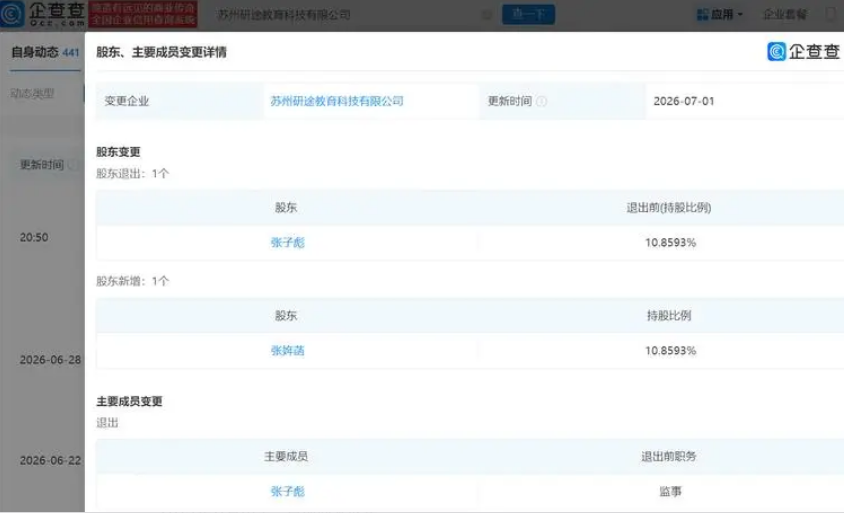This screenshot has width=844, height=513.
Task: Click the 退出前(持股比例) column header
Action: click(669, 208)
